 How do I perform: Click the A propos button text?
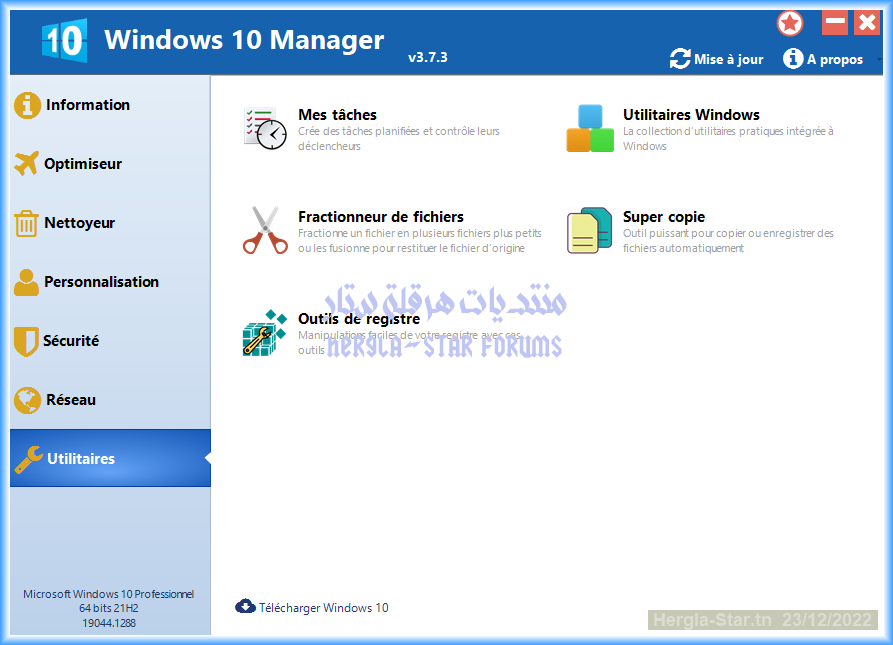[835, 59]
